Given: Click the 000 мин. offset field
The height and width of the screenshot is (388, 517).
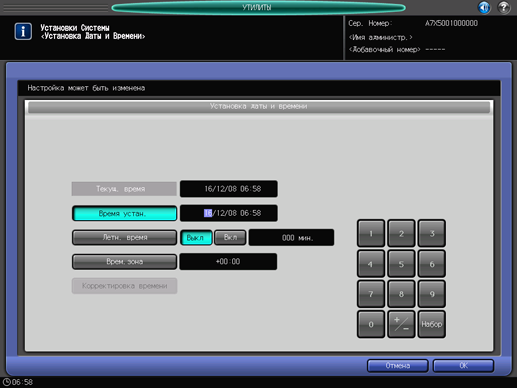Looking at the screenshot, I should pos(291,238).
